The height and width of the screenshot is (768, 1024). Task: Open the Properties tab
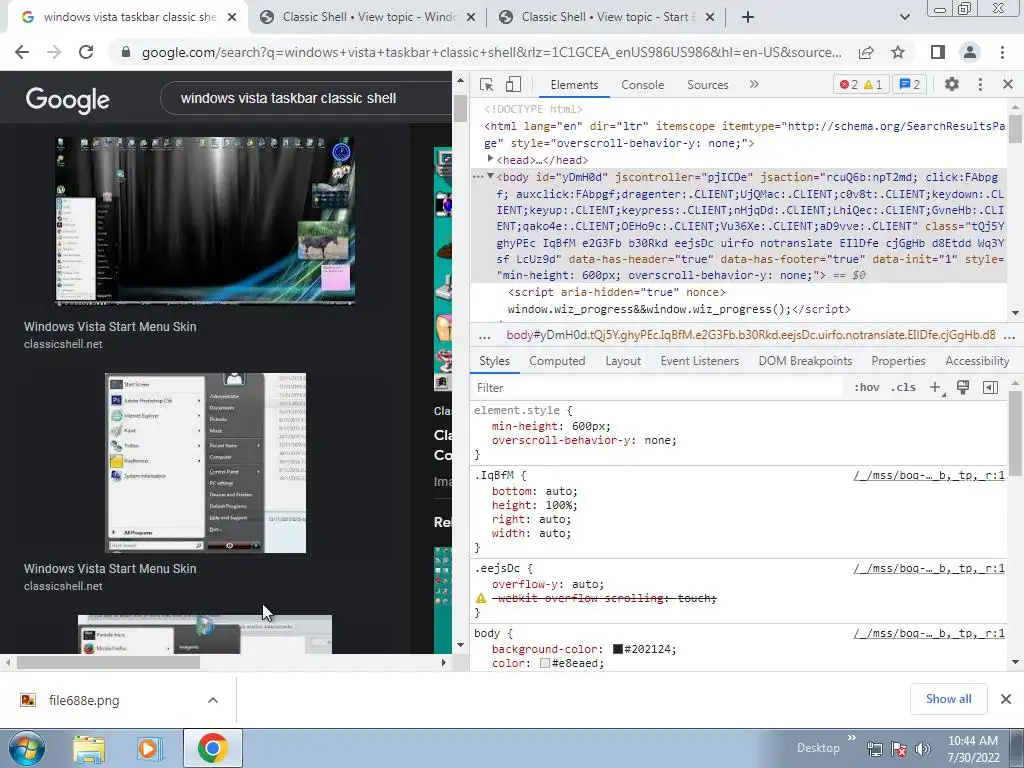898,361
